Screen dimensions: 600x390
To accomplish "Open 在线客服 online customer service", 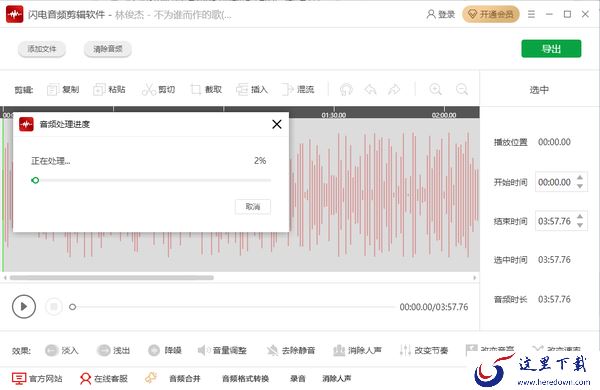I will coord(103,379).
